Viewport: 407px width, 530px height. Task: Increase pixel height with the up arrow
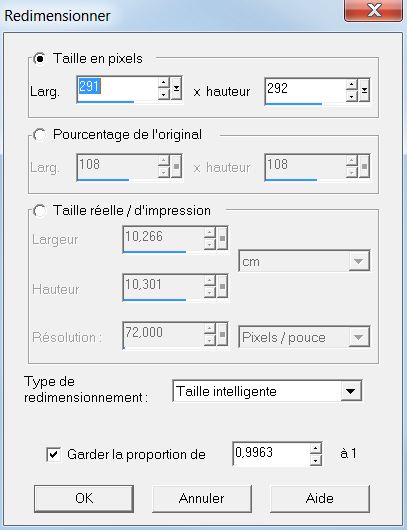click(x=352, y=84)
